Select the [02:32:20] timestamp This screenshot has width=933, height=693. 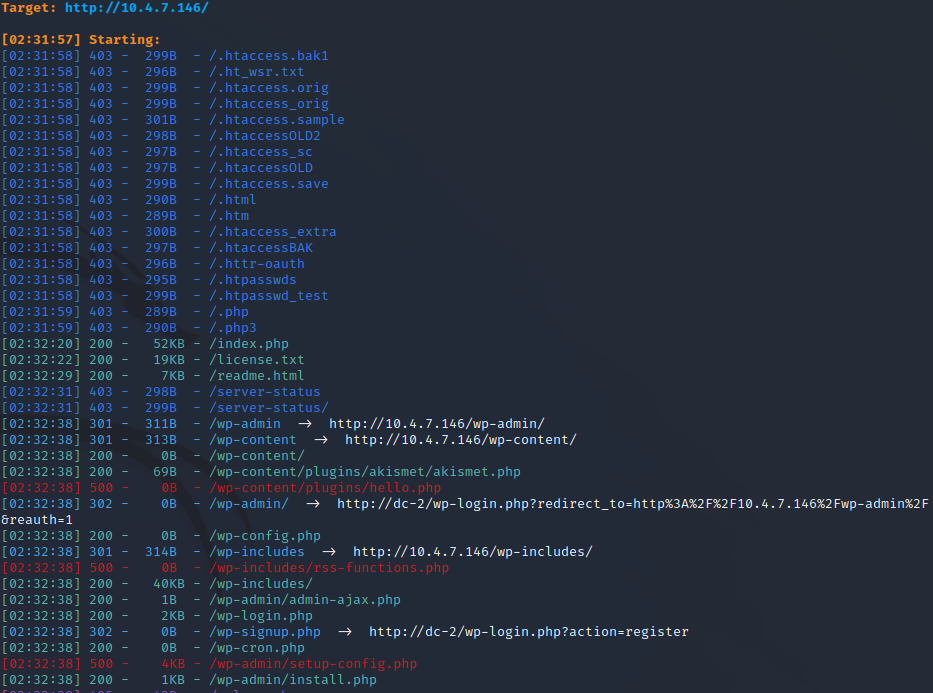[41, 344]
